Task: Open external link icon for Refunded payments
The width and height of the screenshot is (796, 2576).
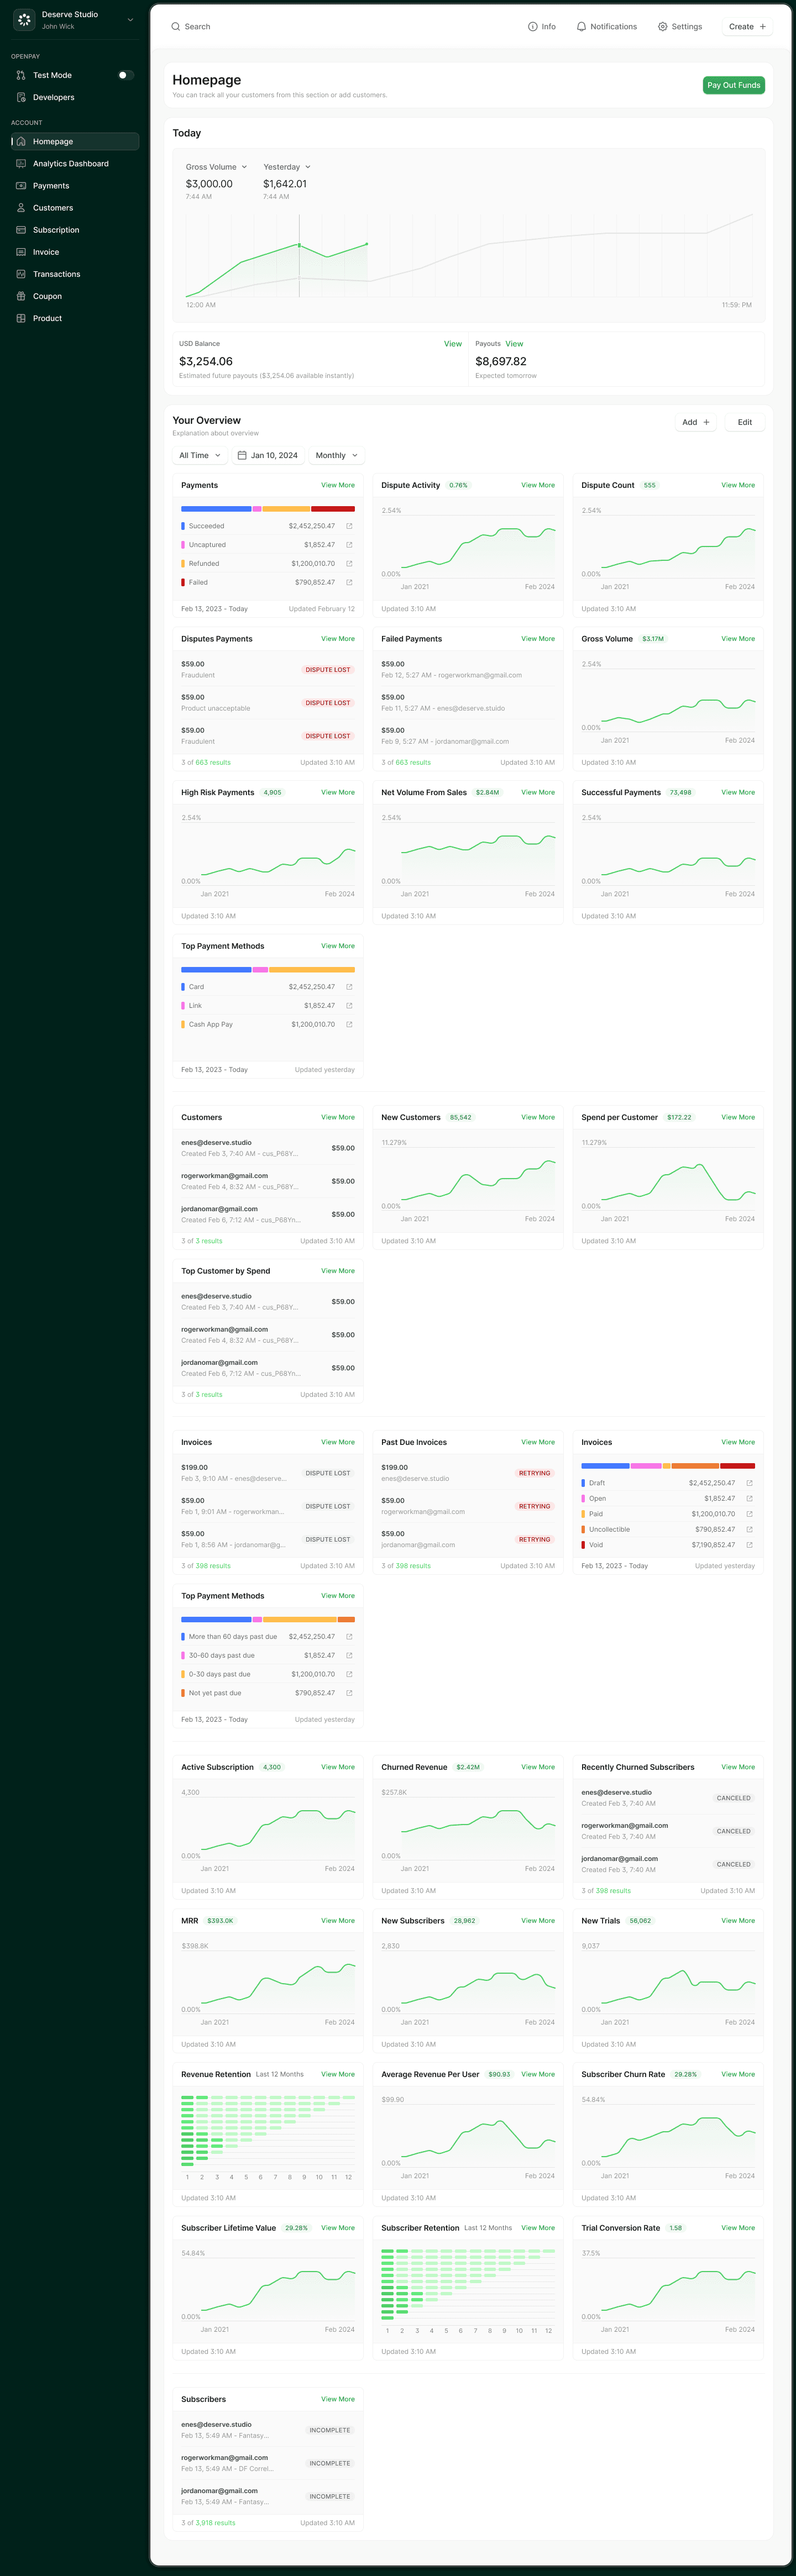Action: (x=349, y=563)
